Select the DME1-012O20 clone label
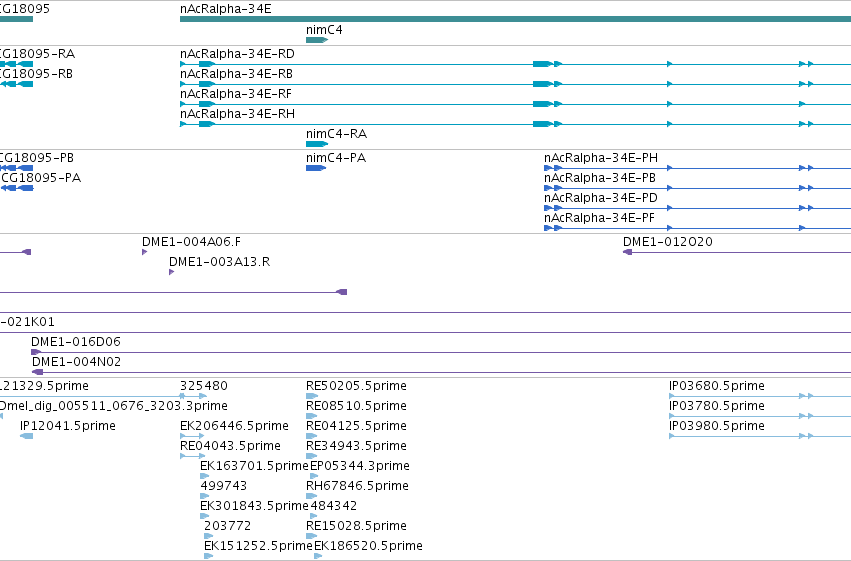The height and width of the screenshot is (561, 851). tap(668, 242)
